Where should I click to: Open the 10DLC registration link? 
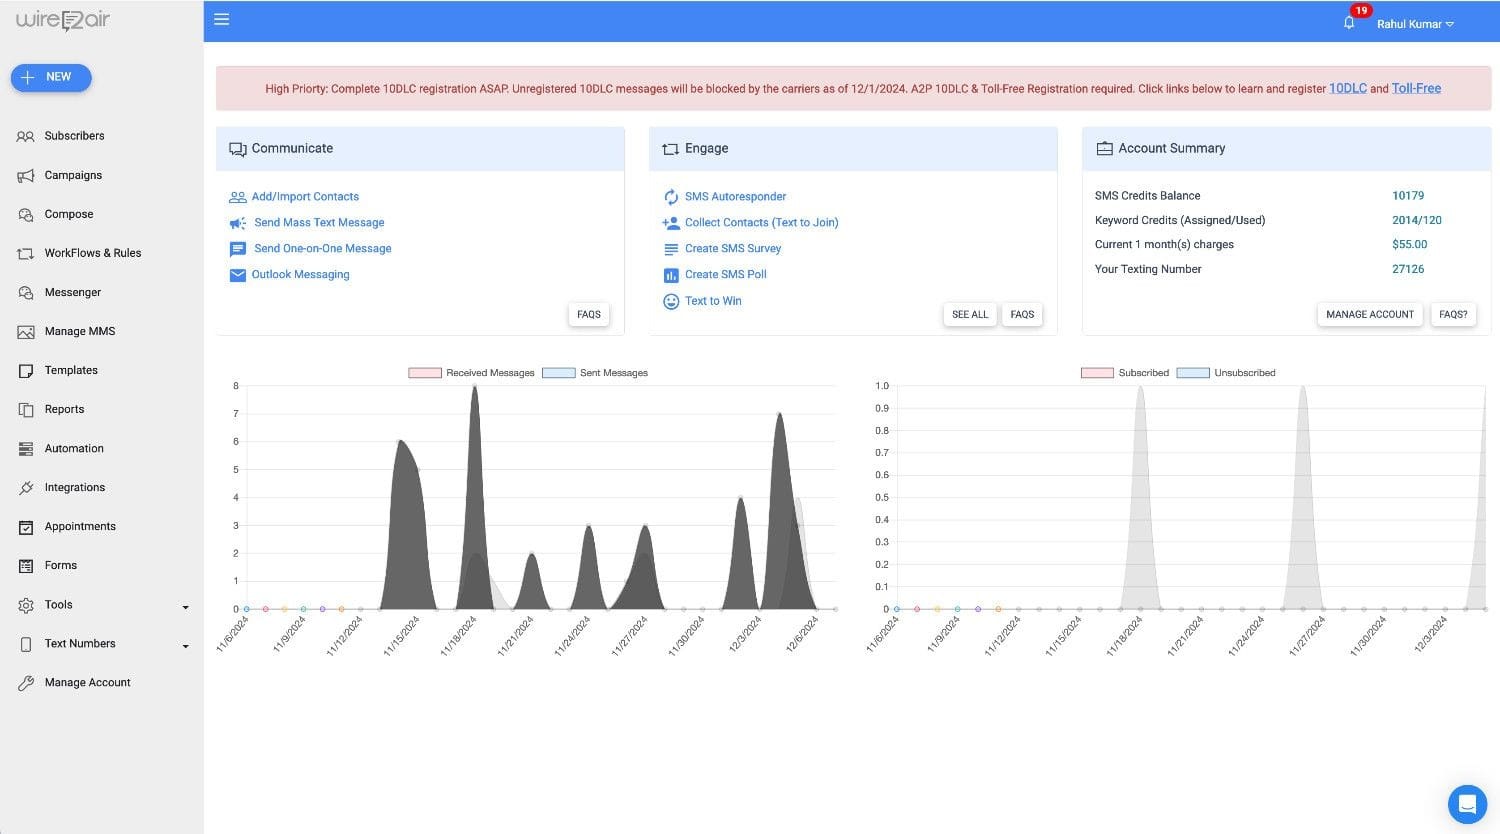pyautogui.click(x=1347, y=88)
